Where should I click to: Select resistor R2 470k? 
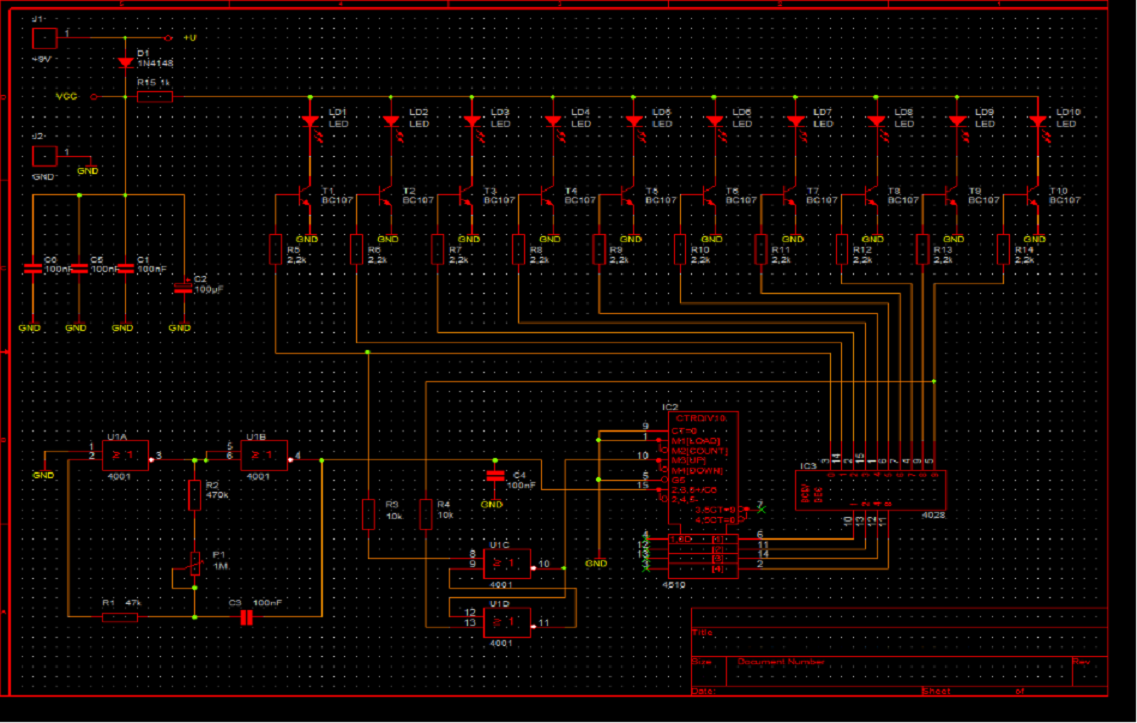tap(194, 495)
